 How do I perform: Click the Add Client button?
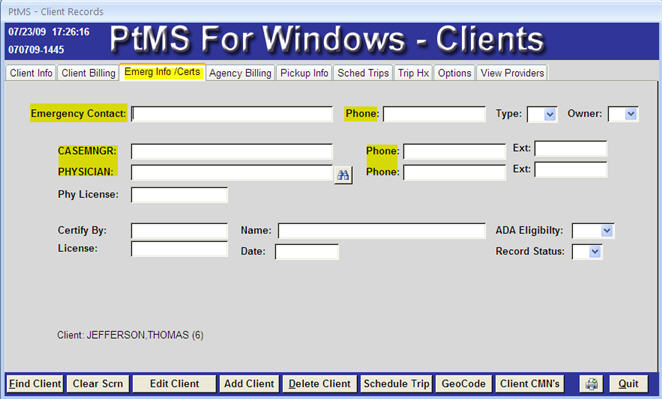pyautogui.click(x=249, y=383)
